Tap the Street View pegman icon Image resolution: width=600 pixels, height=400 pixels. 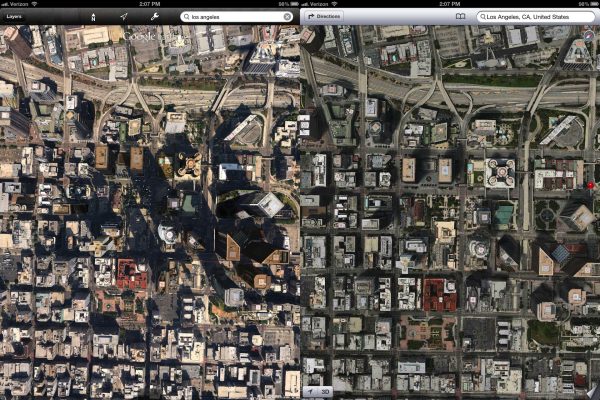pos(93,17)
